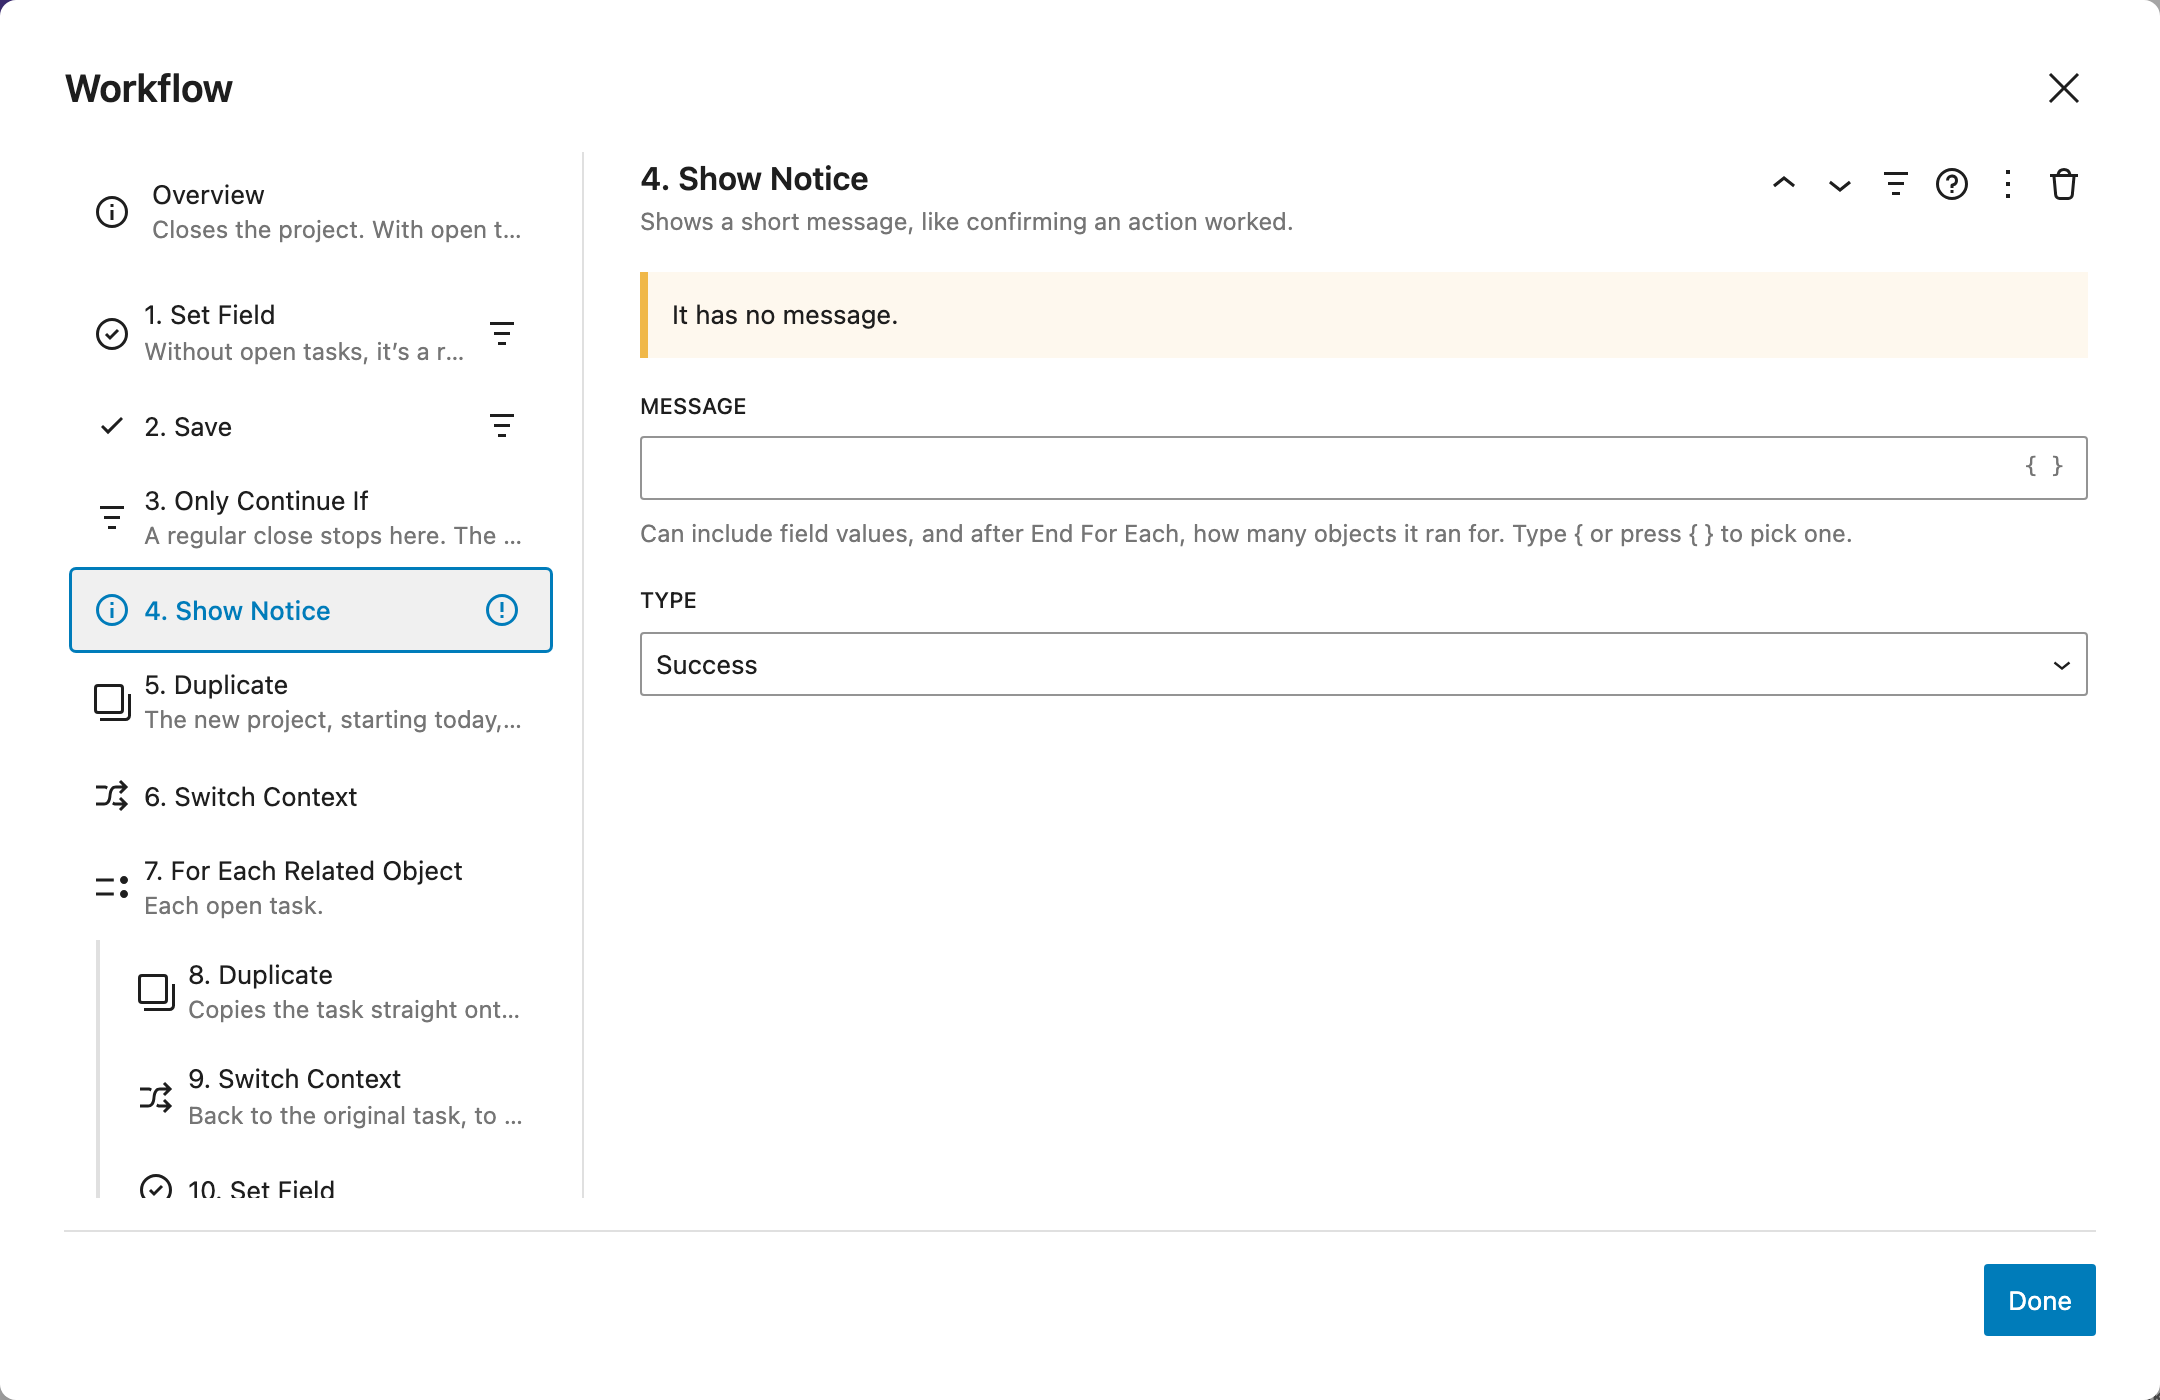The width and height of the screenshot is (2160, 1400).
Task: Click the shuffle icon of 6. Switch Context
Action: (112, 796)
